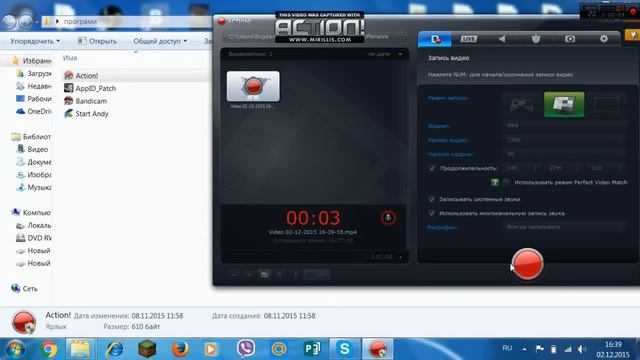This screenshot has width=640, height=360.
Task: Open the benchmark tab
Action: (536, 39)
